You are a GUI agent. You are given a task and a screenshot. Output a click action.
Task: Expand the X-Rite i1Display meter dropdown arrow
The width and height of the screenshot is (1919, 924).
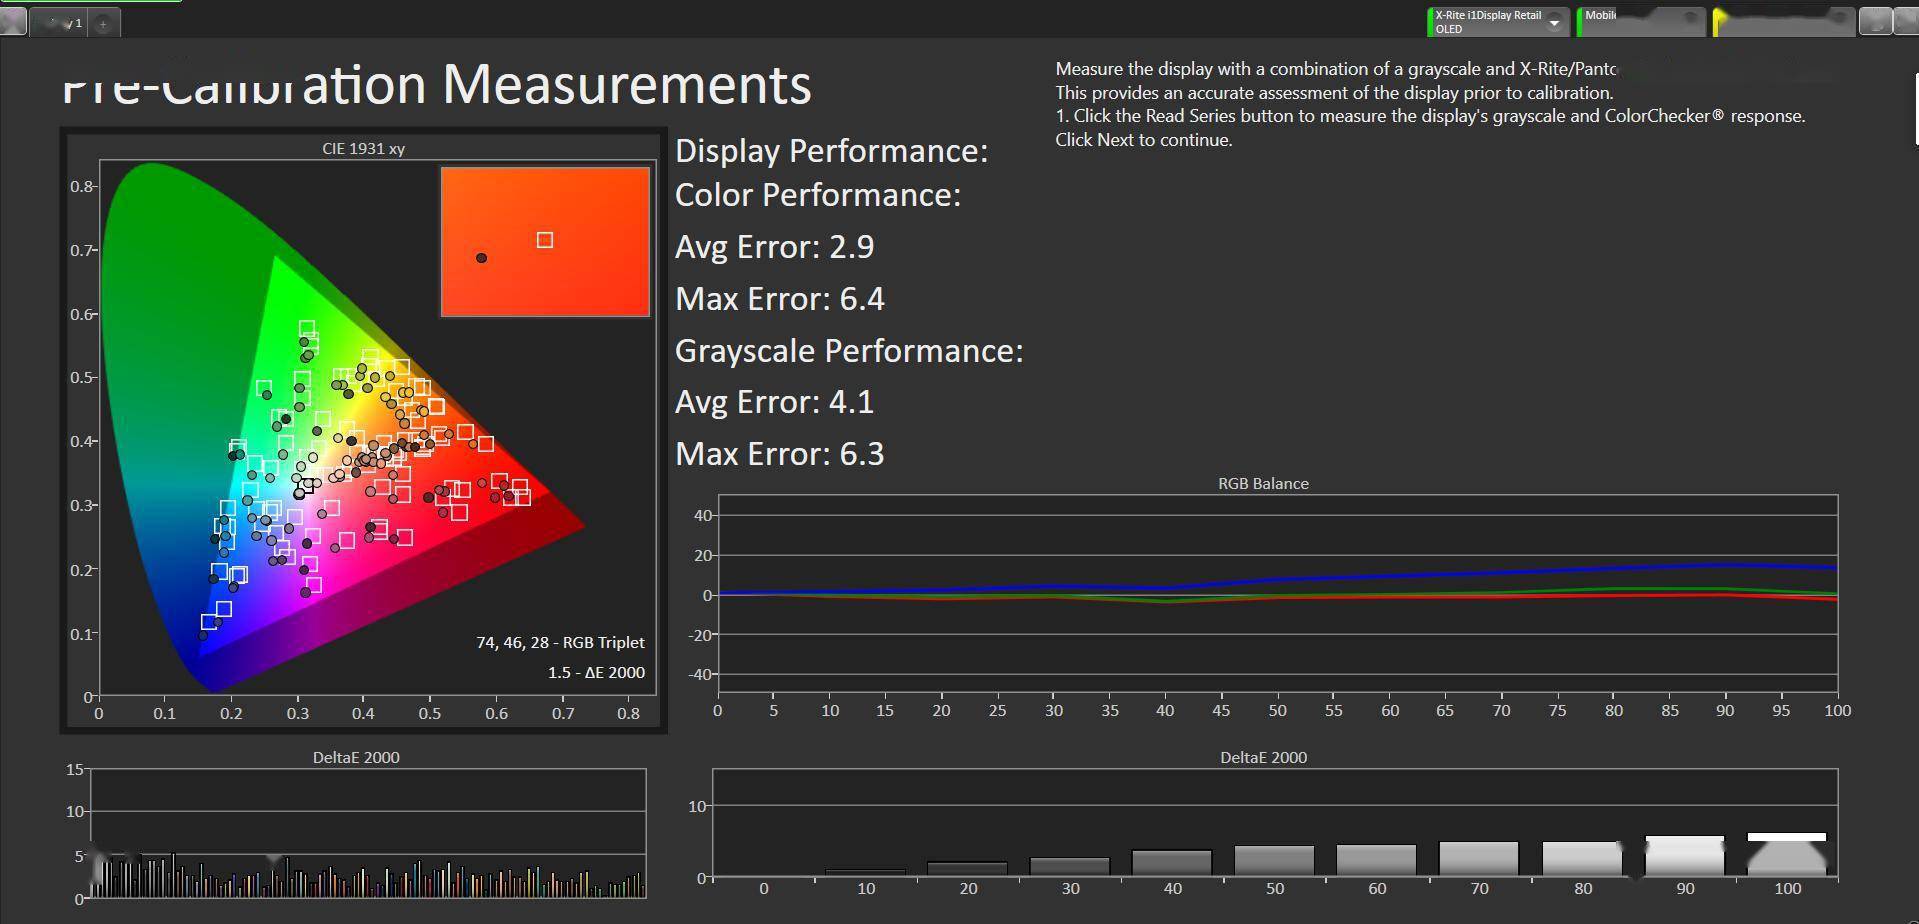coord(1554,23)
